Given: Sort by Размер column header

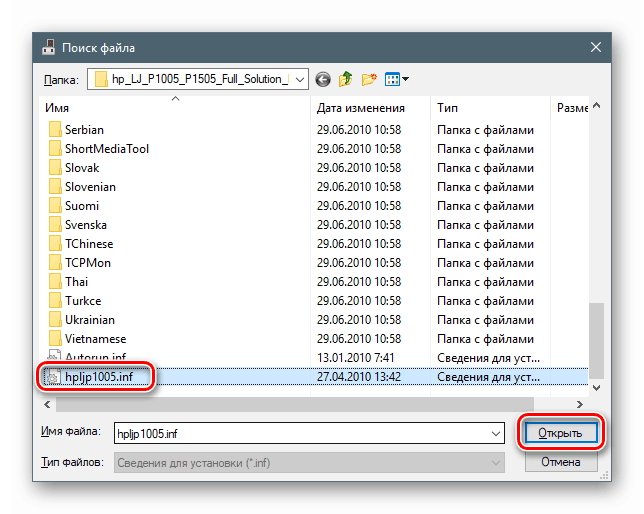Looking at the screenshot, I should (x=570, y=108).
